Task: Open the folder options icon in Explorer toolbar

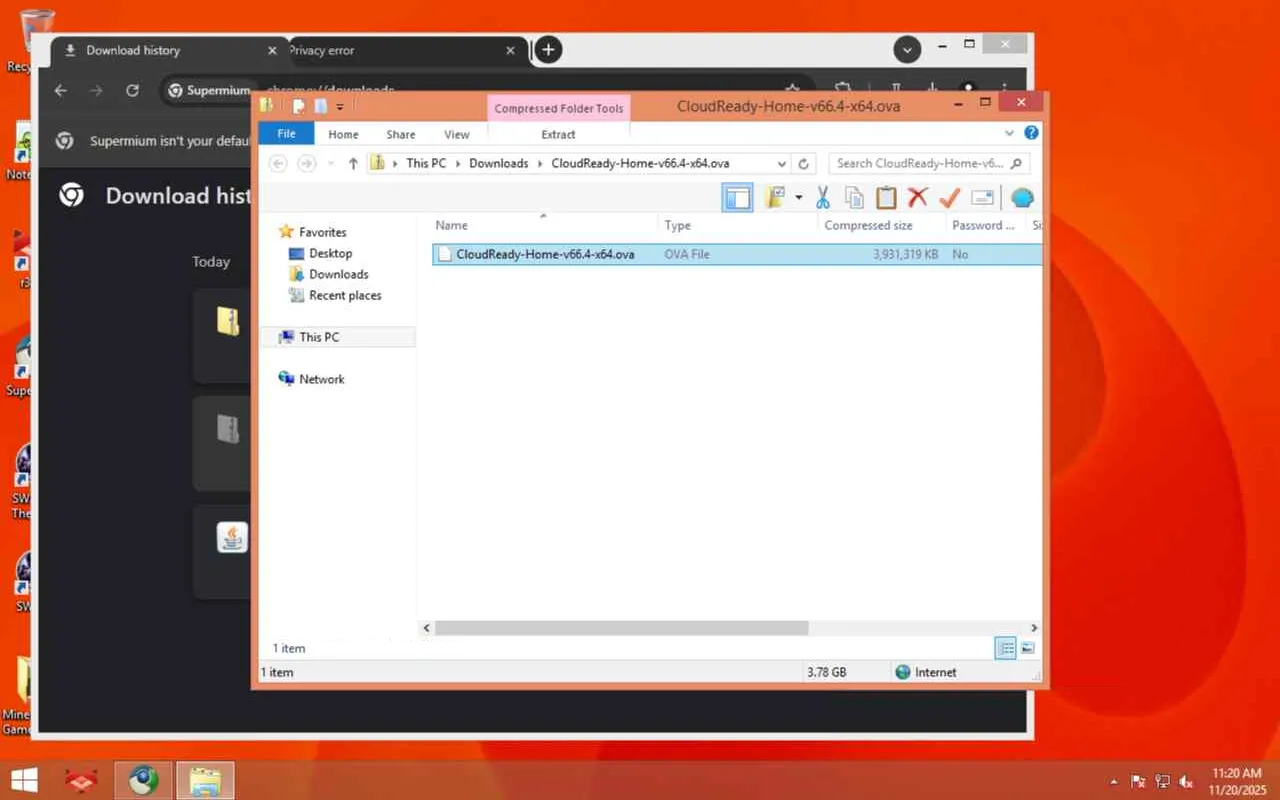Action: coord(775,198)
